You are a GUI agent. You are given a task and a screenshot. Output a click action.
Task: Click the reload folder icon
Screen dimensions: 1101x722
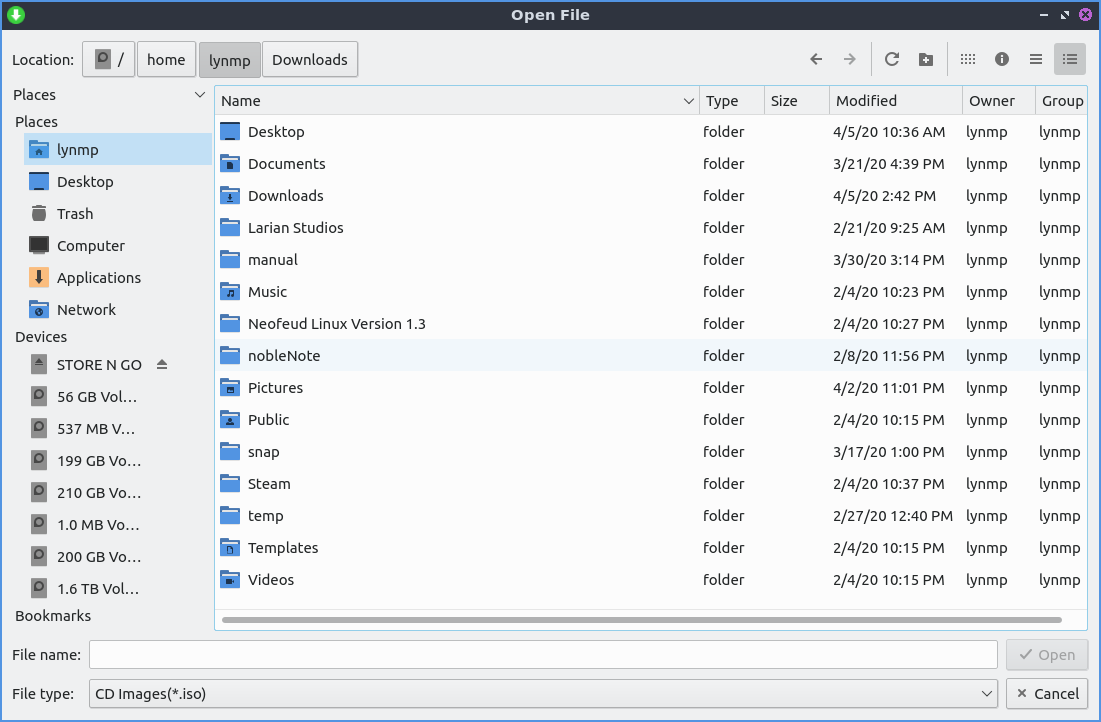pyautogui.click(x=892, y=60)
